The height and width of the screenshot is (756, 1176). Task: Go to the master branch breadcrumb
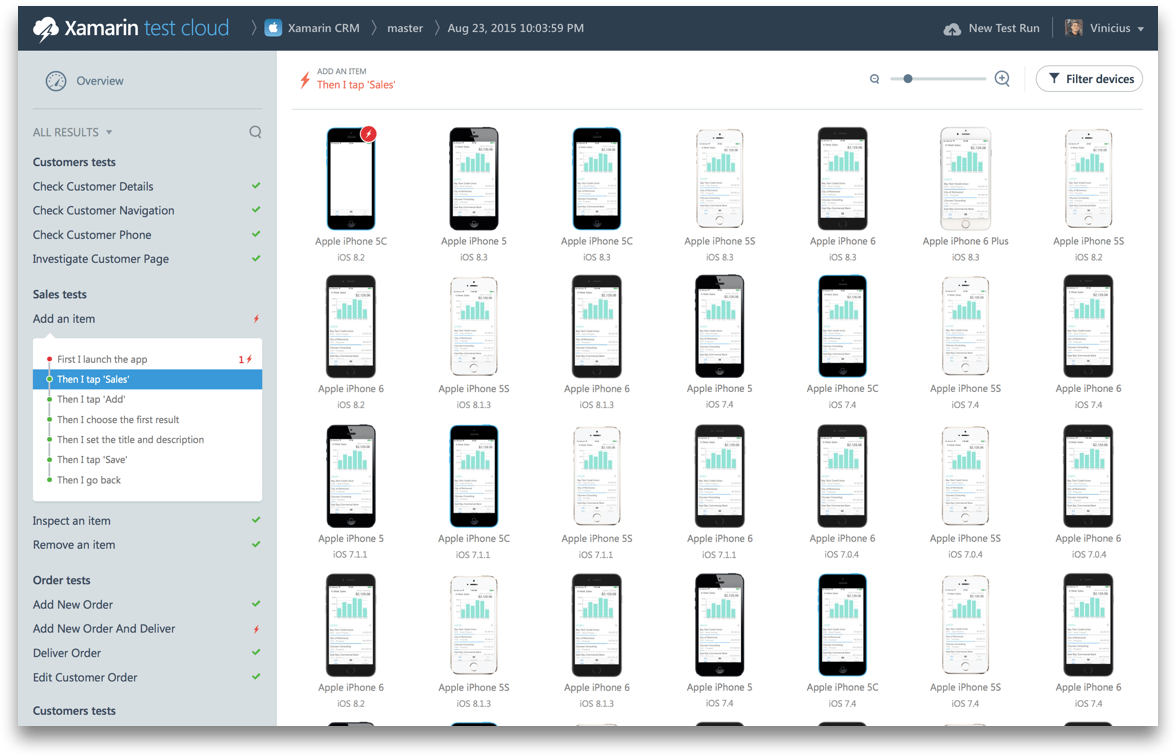(x=405, y=28)
